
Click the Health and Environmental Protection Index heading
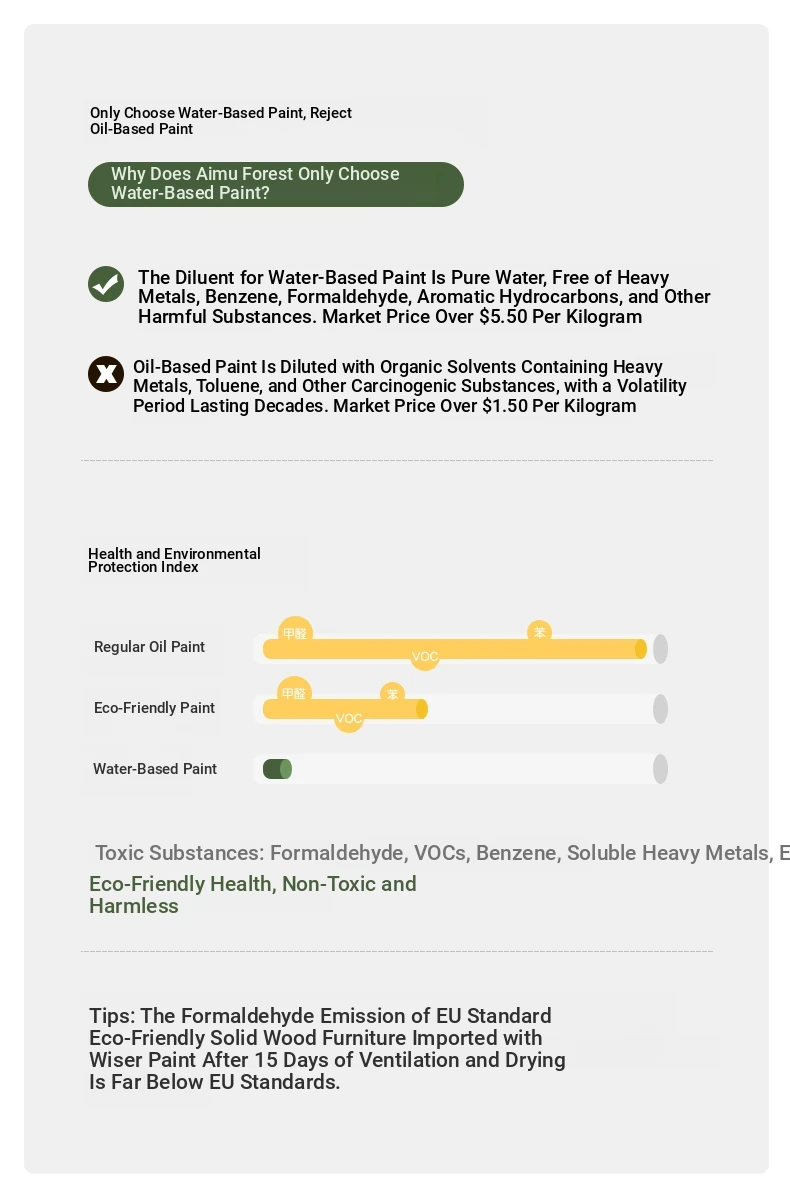tap(174, 560)
